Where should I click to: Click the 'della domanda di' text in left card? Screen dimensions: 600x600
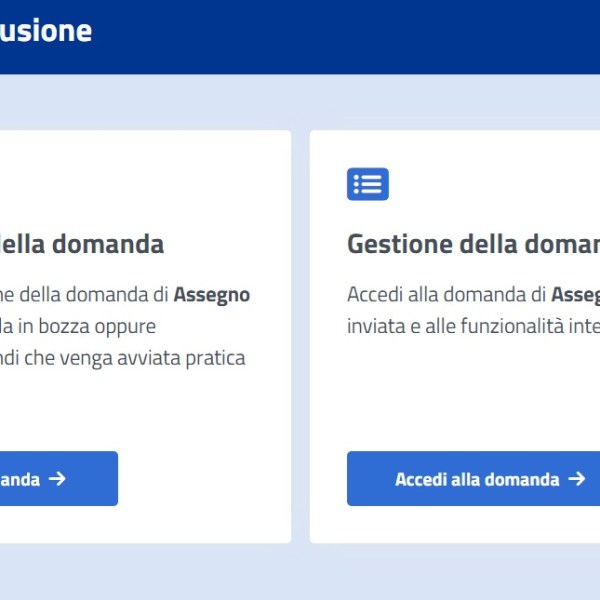click(x=94, y=295)
